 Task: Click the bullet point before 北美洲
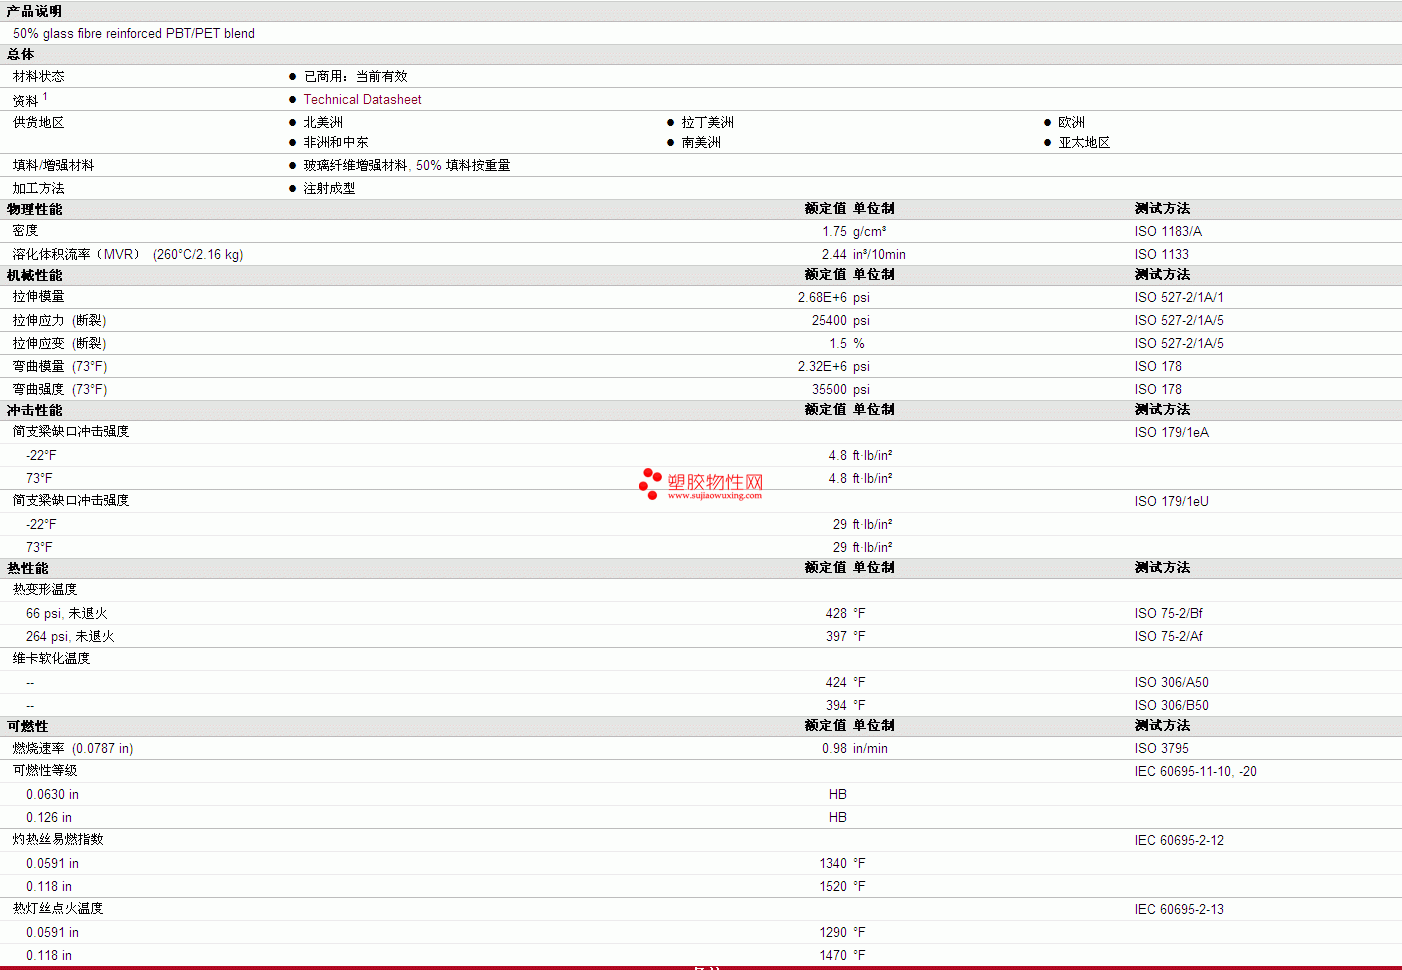[x=292, y=123]
